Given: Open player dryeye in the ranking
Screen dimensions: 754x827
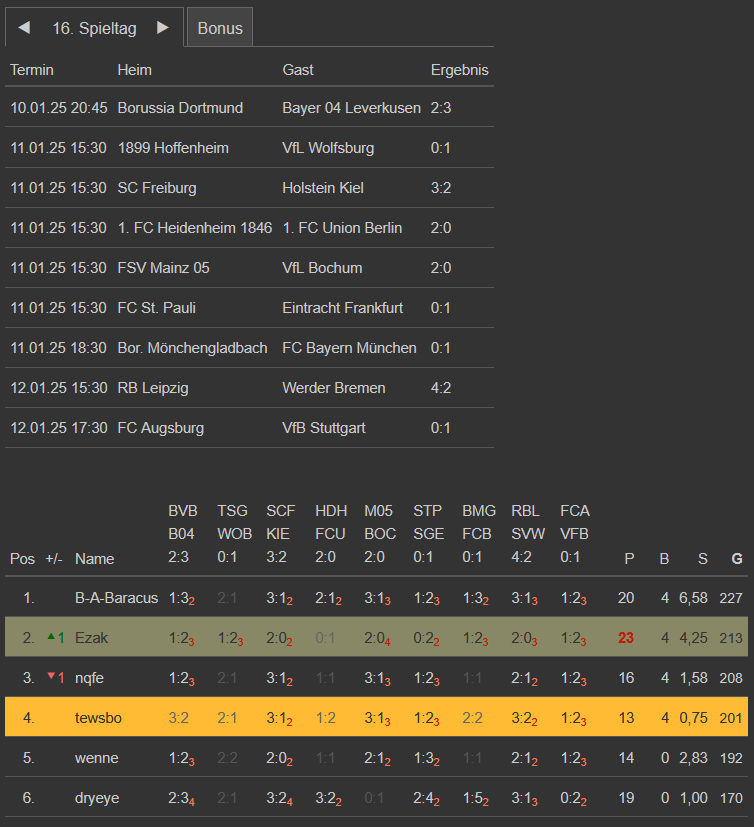Looking at the screenshot, I should pyautogui.click(x=98, y=798).
